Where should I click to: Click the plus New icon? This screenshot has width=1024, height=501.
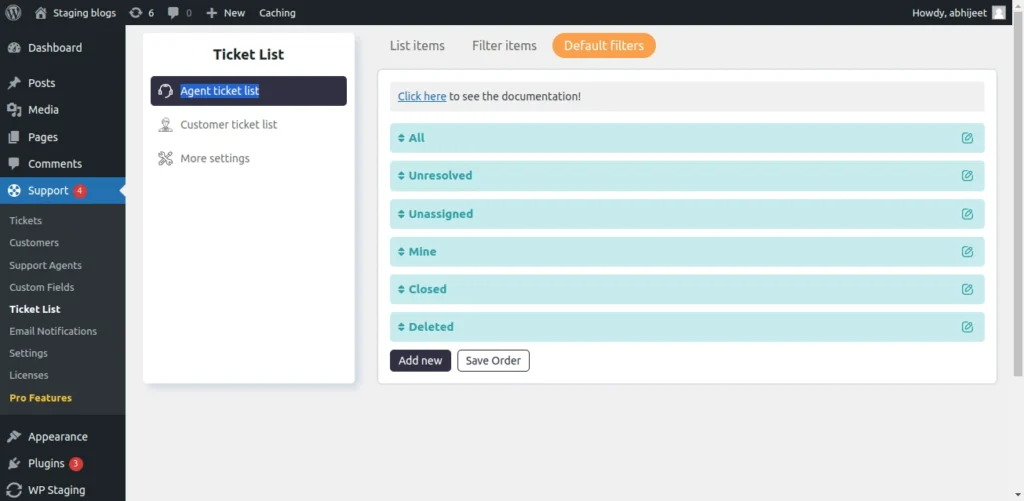coord(211,12)
